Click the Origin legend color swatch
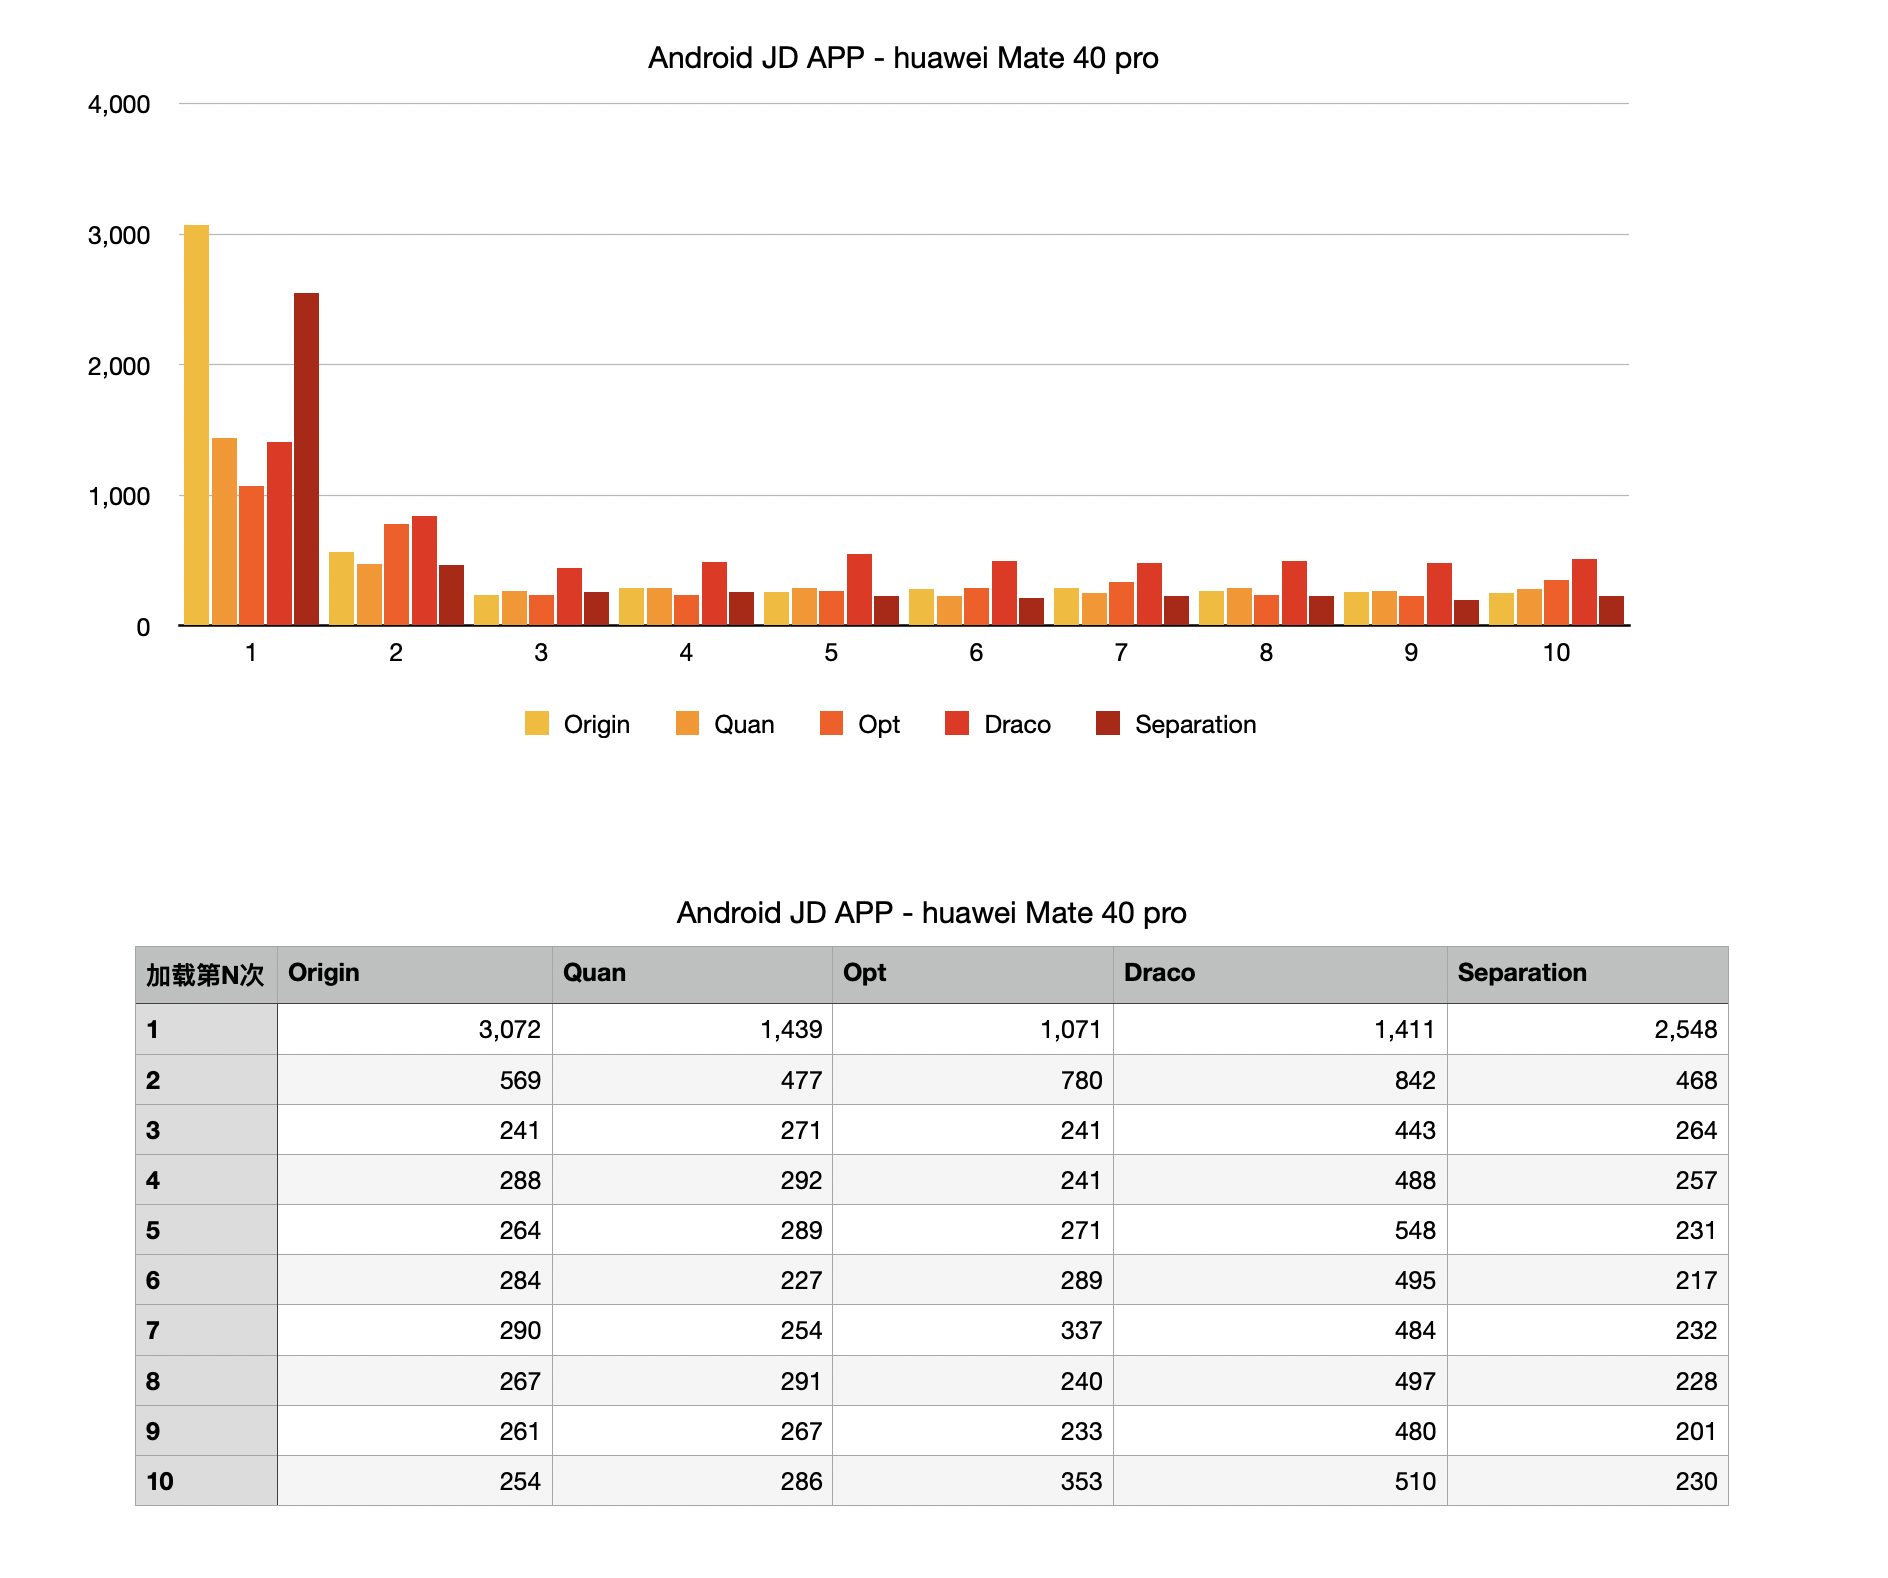The width and height of the screenshot is (1888, 1578). (x=537, y=723)
